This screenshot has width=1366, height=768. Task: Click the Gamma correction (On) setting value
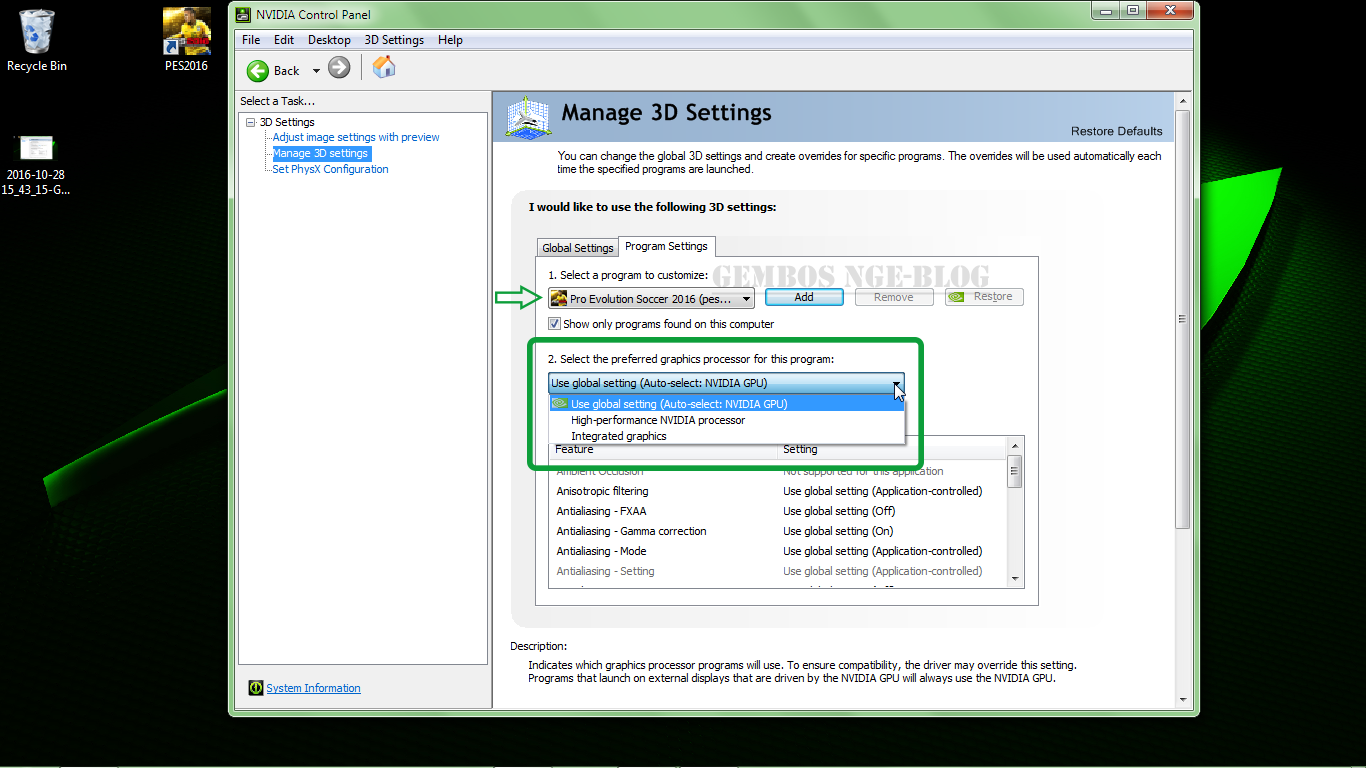coord(838,531)
